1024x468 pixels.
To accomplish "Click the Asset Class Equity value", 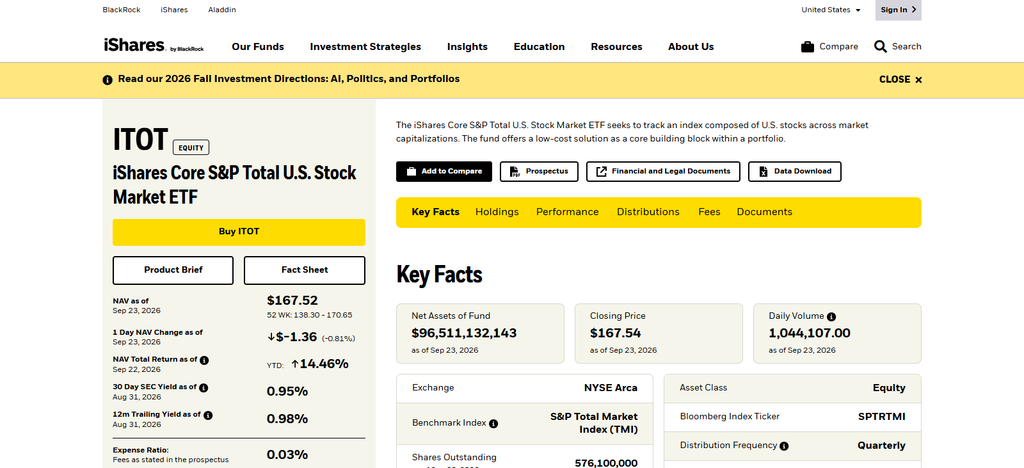I will [x=889, y=388].
